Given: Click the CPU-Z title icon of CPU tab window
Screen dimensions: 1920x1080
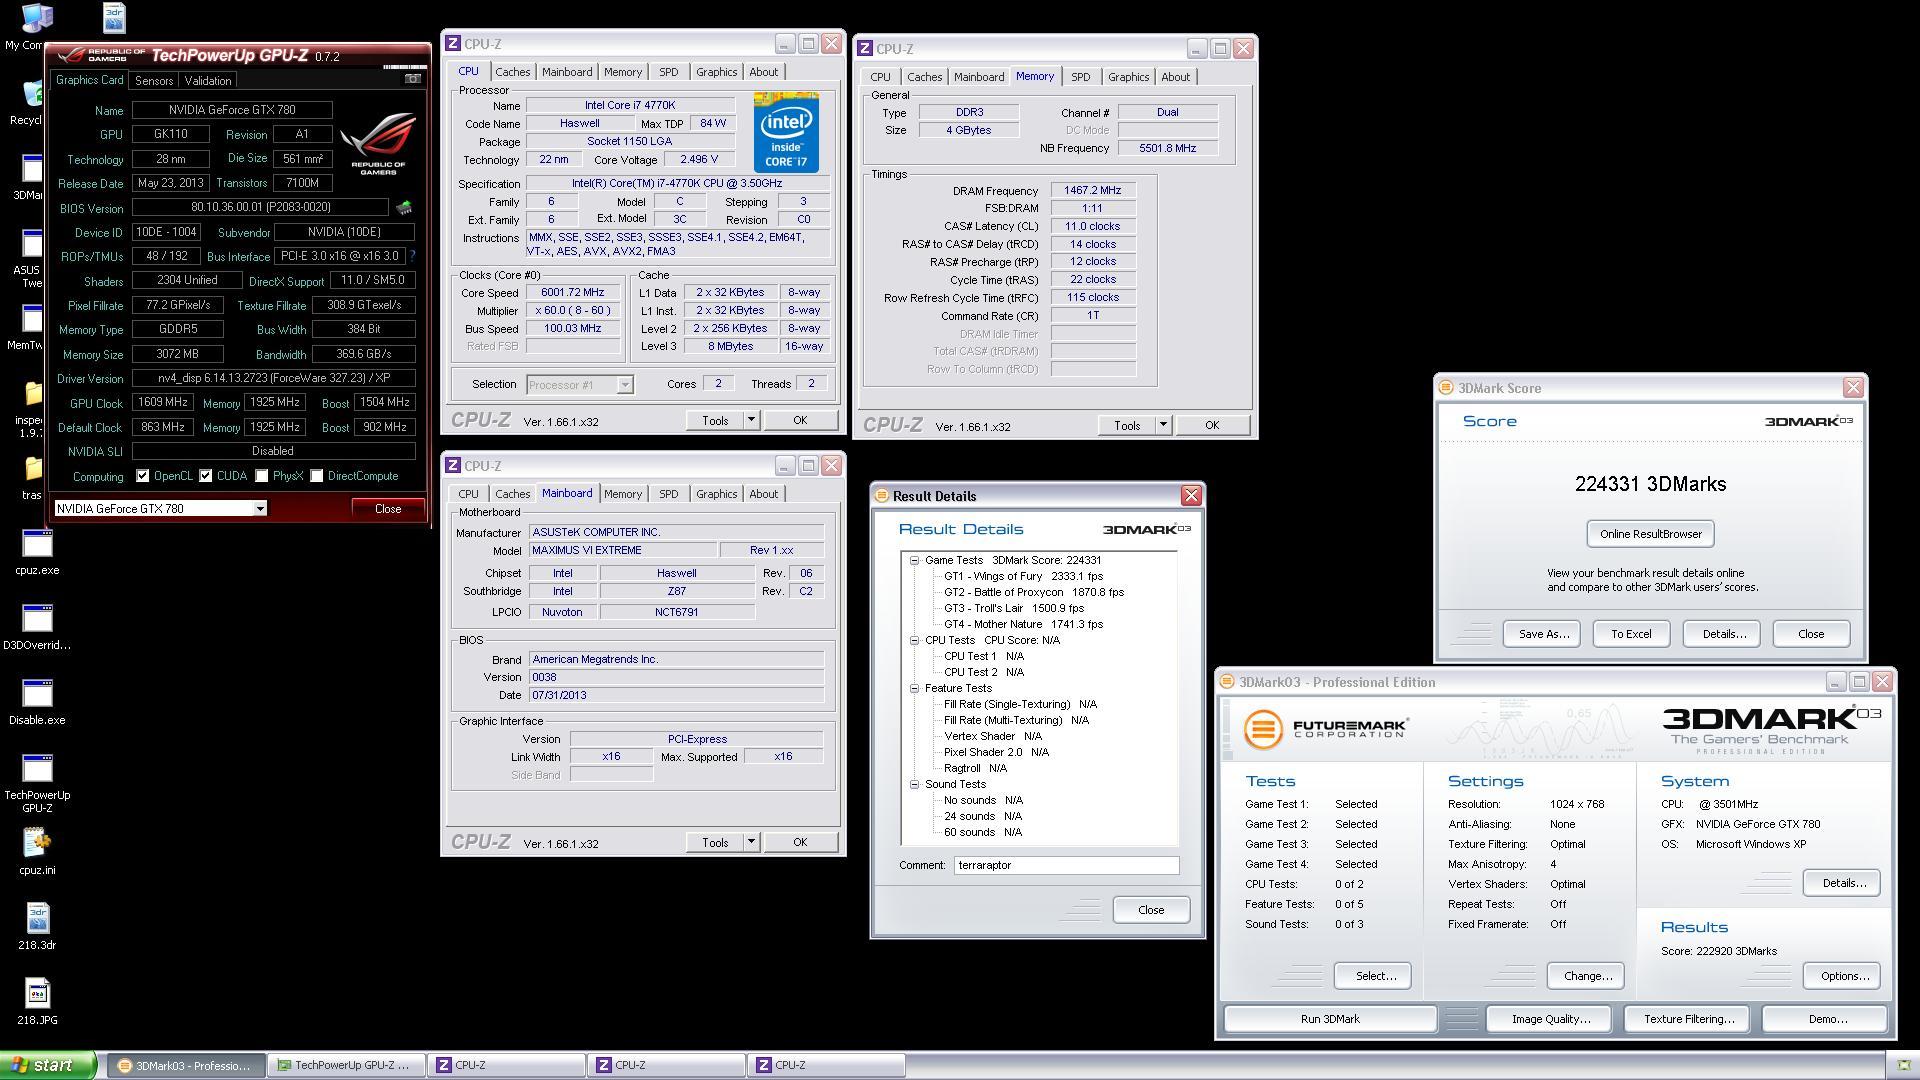Looking at the screenshot, I should 453,44.
